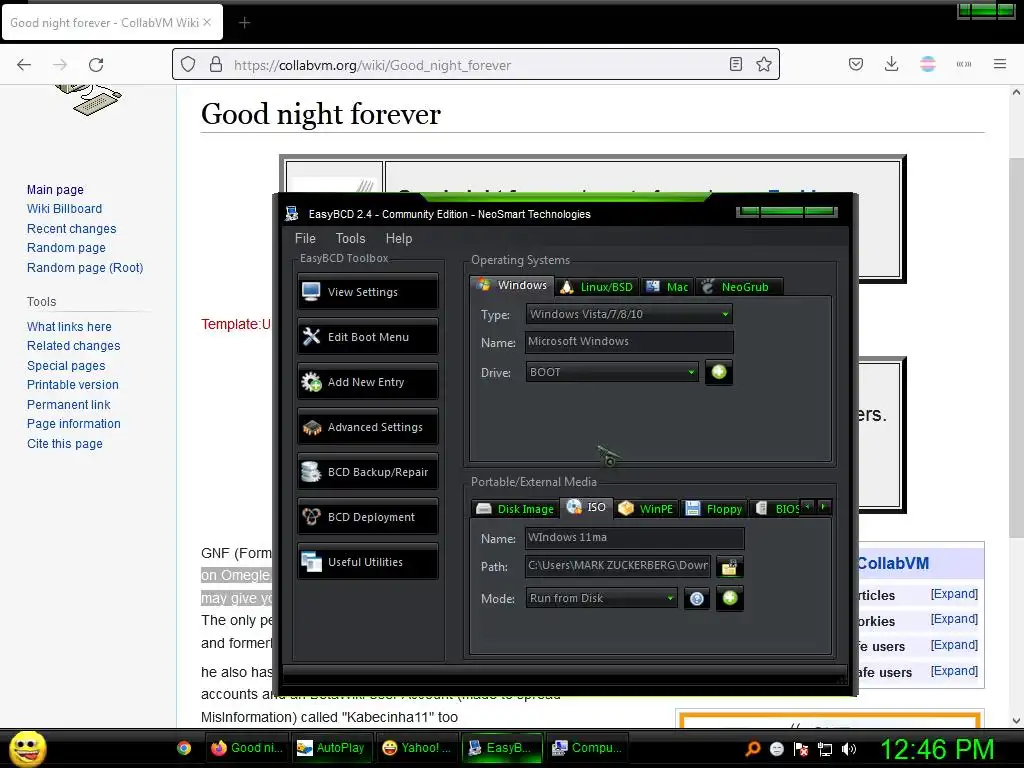Open the Tools menu in EasyBCD
This screenshot has width=1024, height=768.
(x=351, y=238)
